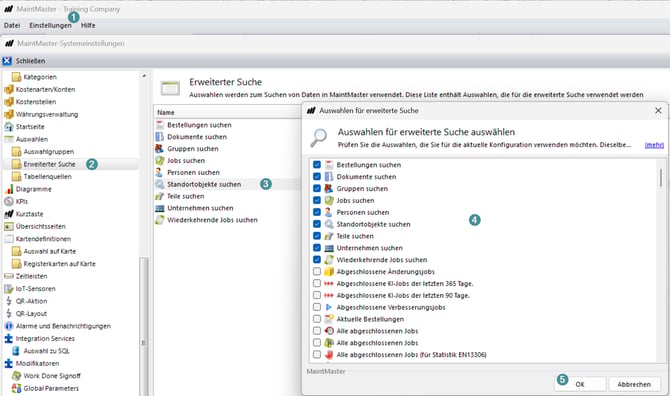This screenshot has height=396, width=670.
Task: Uncheck Gruppen suchen checkbox in the dialog
Action: tap(317, 188)
